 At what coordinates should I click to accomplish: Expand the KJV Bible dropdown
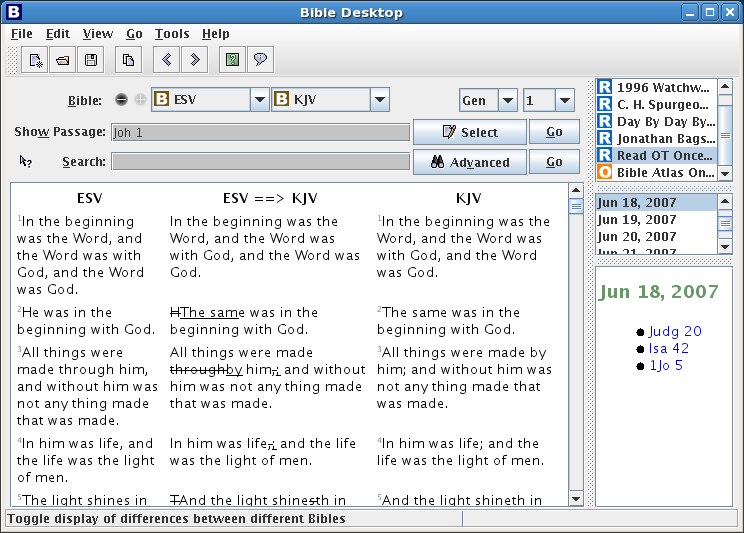379,100
